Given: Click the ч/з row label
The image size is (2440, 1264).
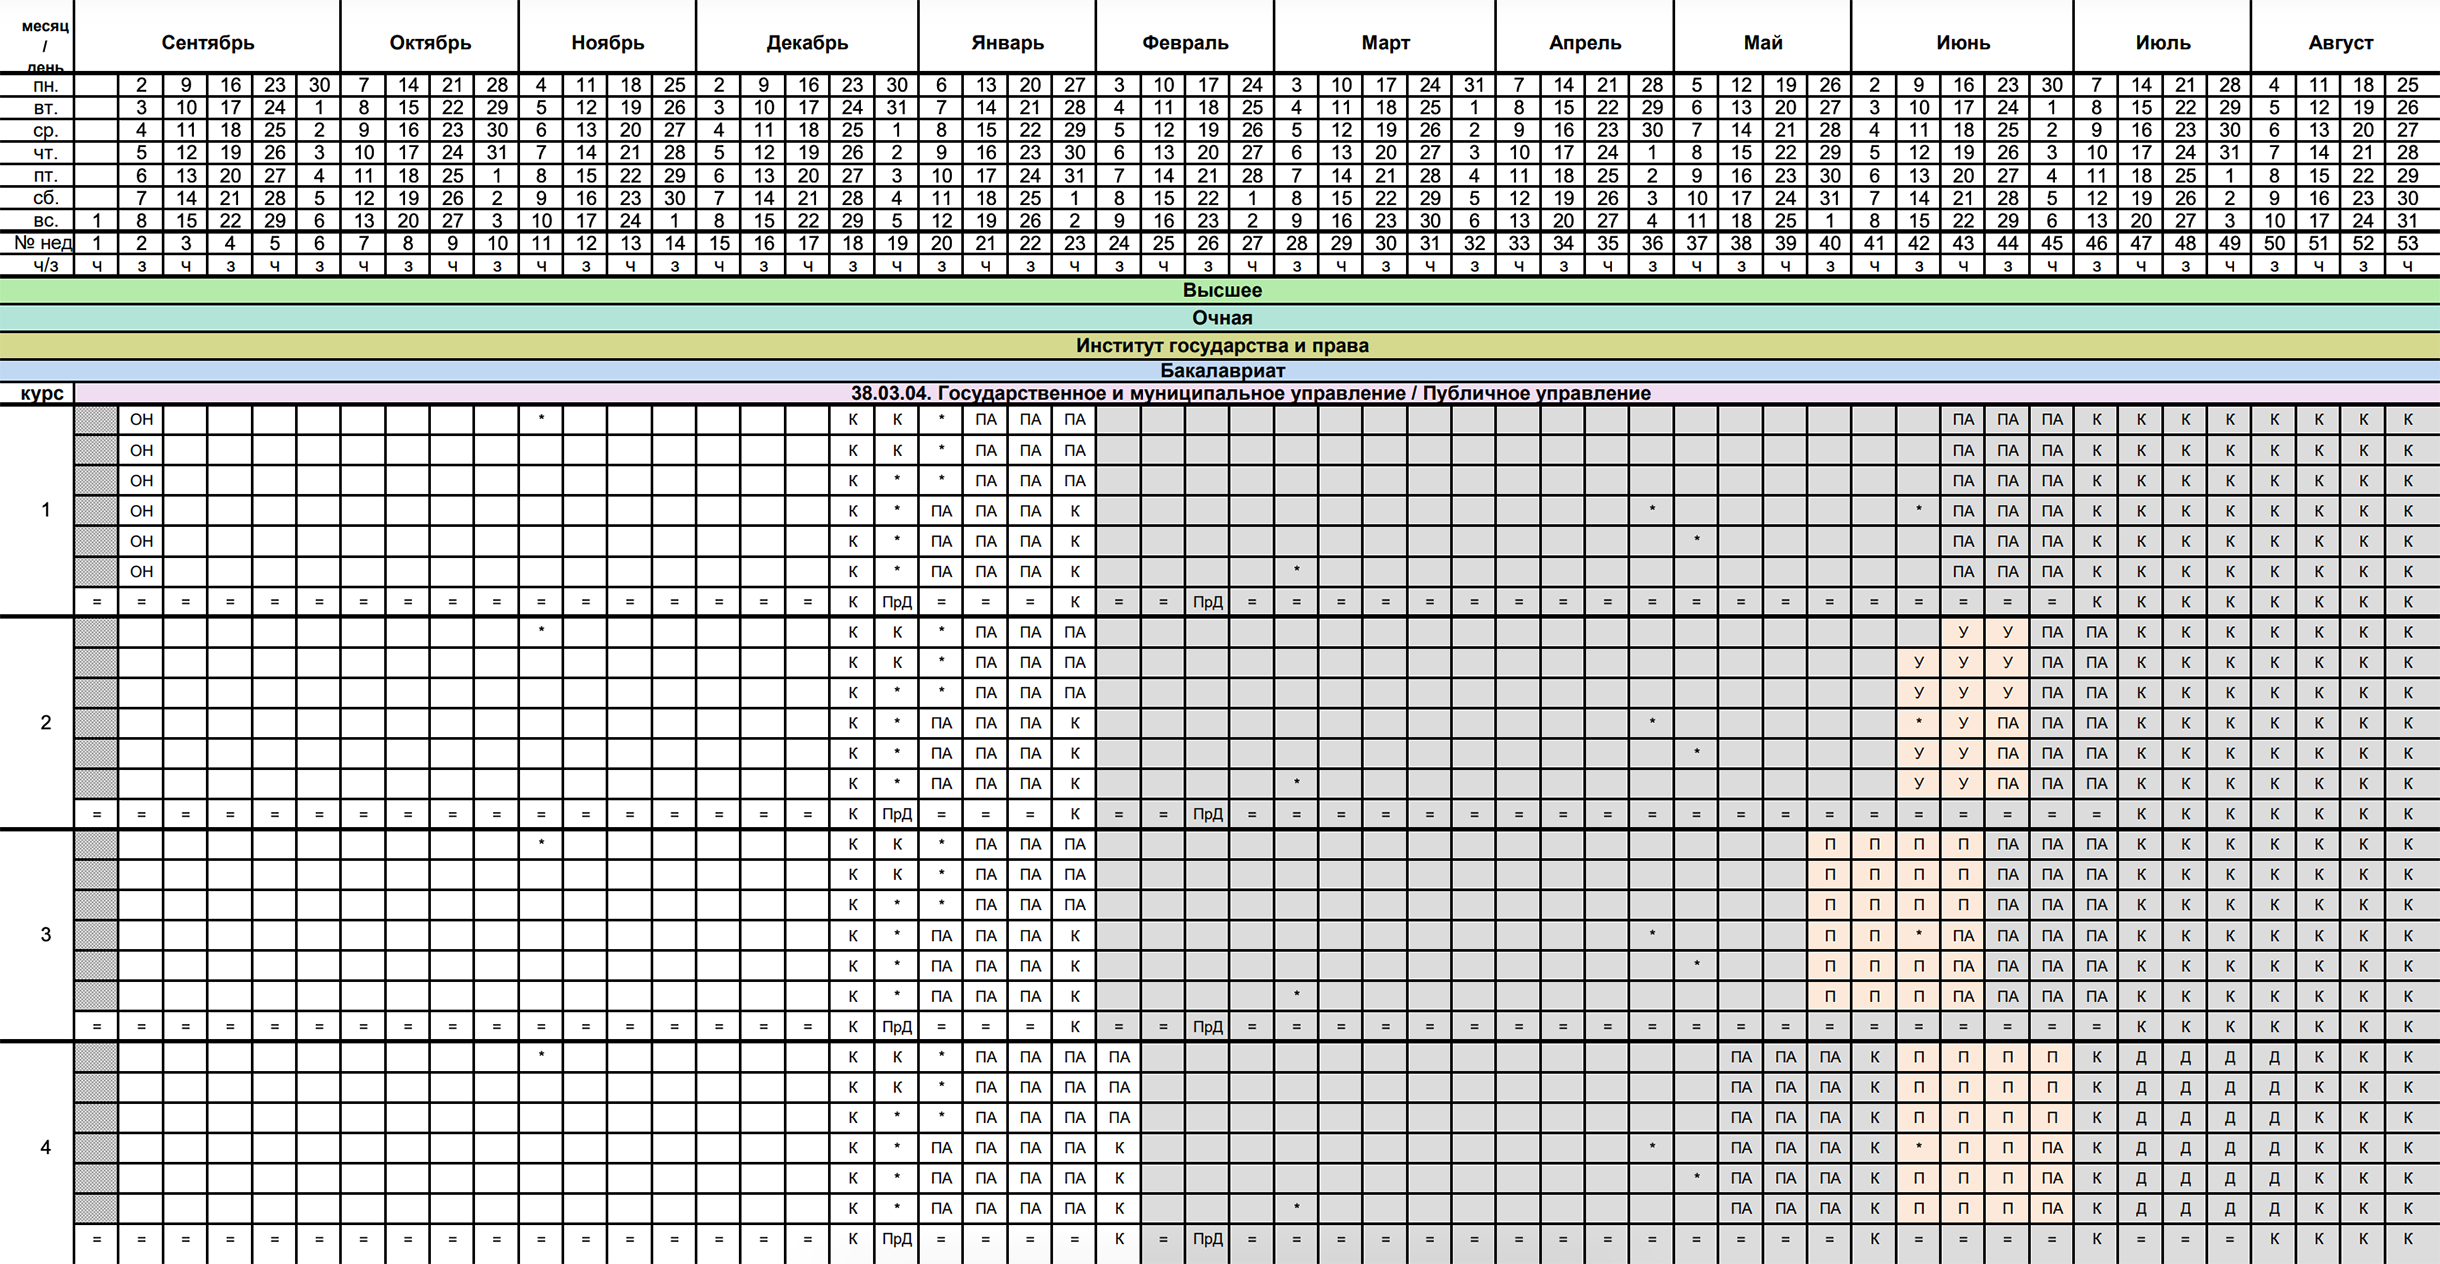Looking at the screenshot, I should tap(37, 265).
